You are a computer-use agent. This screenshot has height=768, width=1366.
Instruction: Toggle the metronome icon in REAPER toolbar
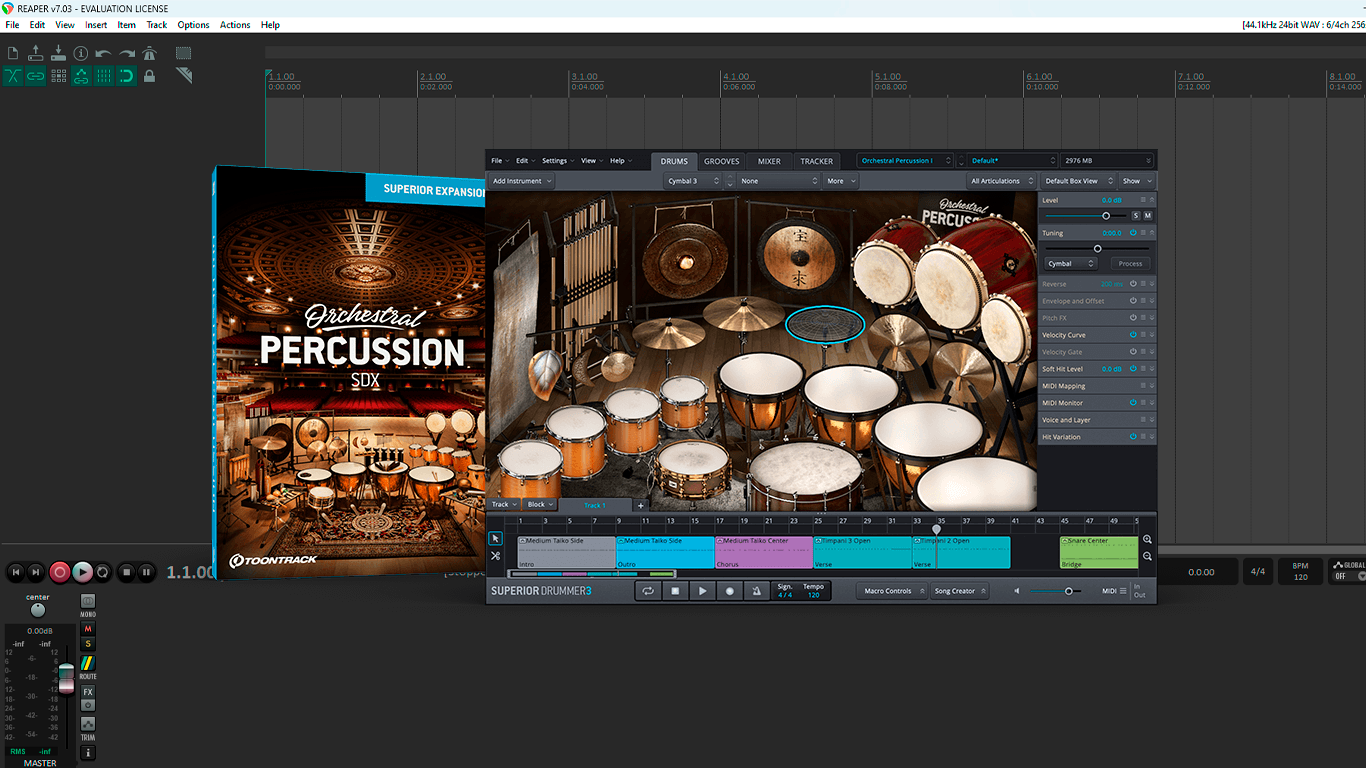(150, 53)
